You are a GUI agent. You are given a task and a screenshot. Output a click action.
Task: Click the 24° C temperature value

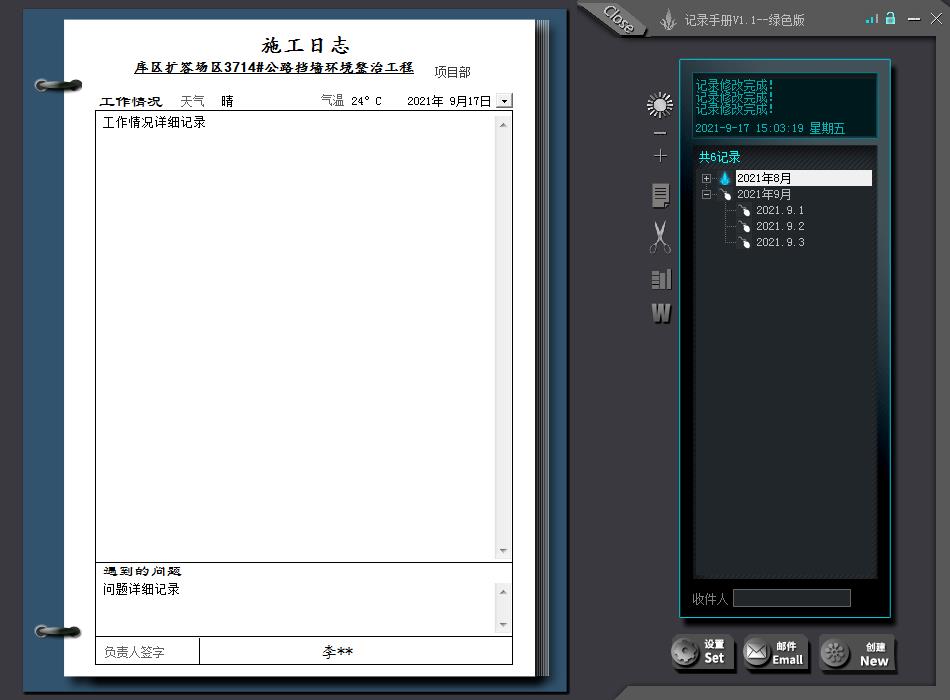point(367,101)
